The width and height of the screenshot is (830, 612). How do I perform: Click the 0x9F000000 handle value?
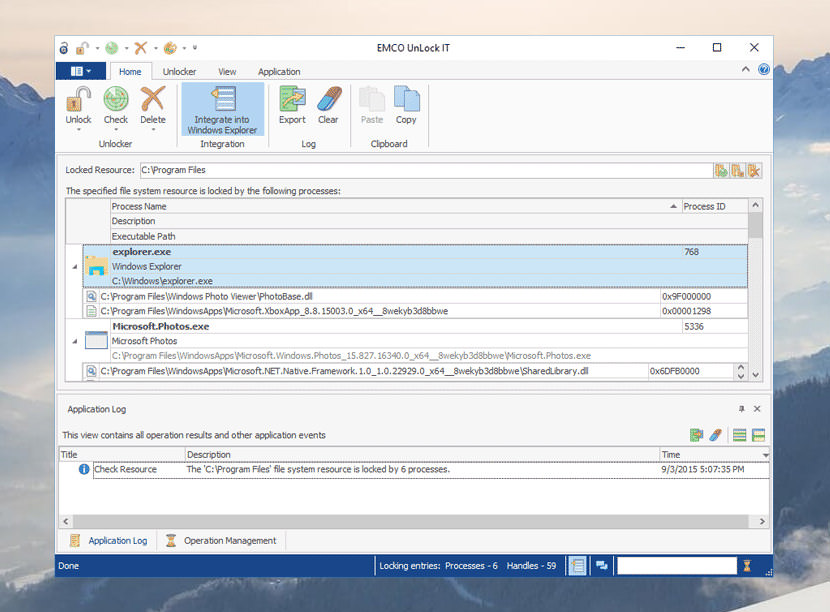686,296
